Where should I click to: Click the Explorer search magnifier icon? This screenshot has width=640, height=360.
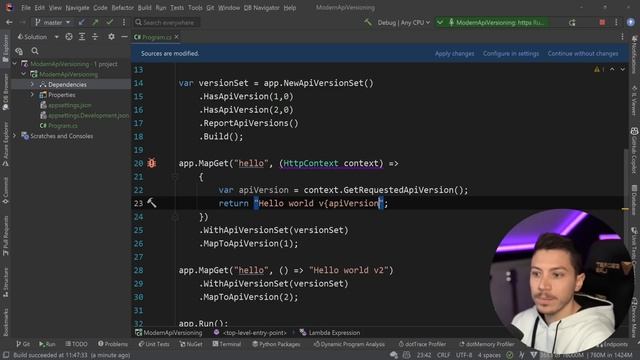(x=35, y=51)
